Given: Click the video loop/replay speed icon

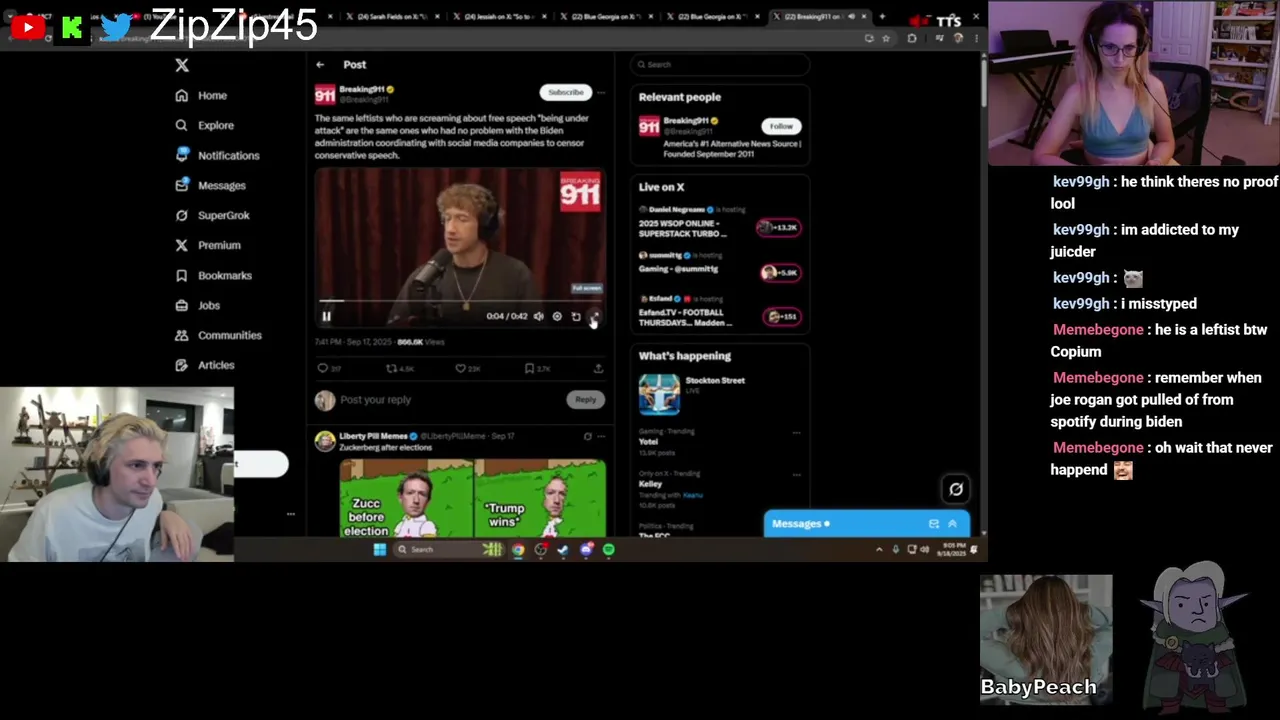Looking at the screenshot, I should tap(576, 316).
